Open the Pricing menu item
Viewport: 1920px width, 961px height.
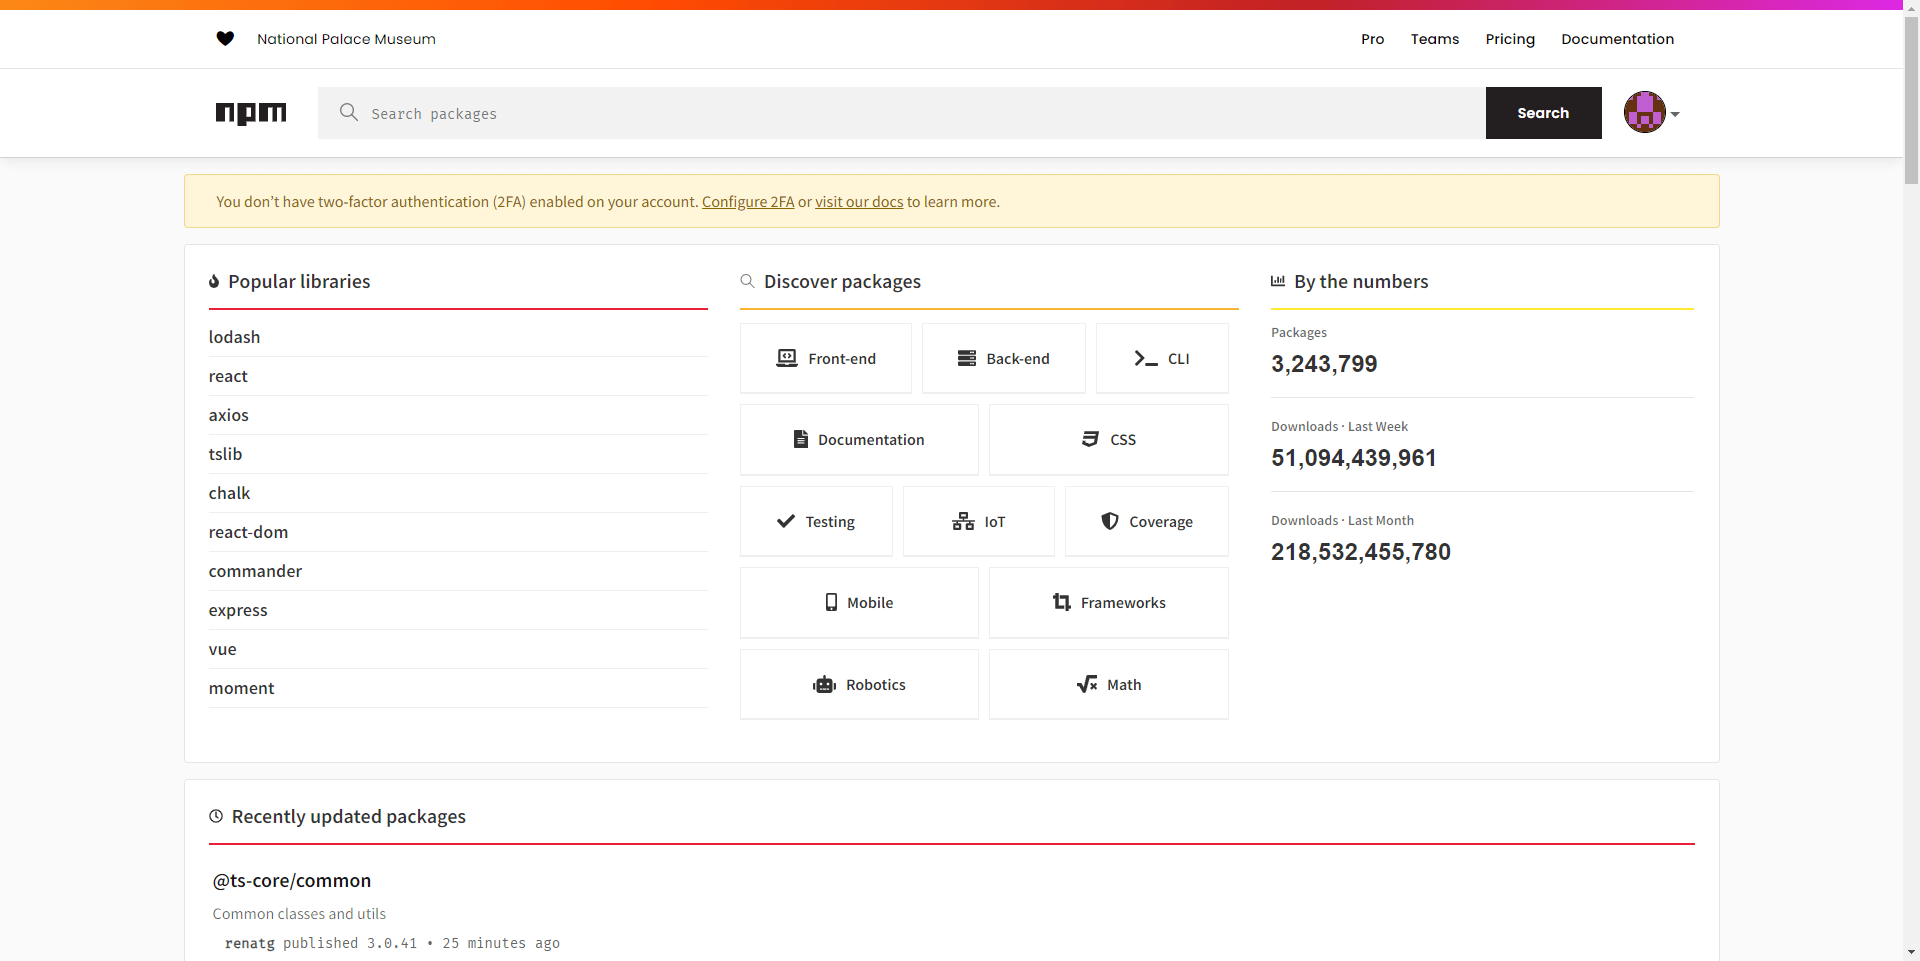coord(1510,39)
